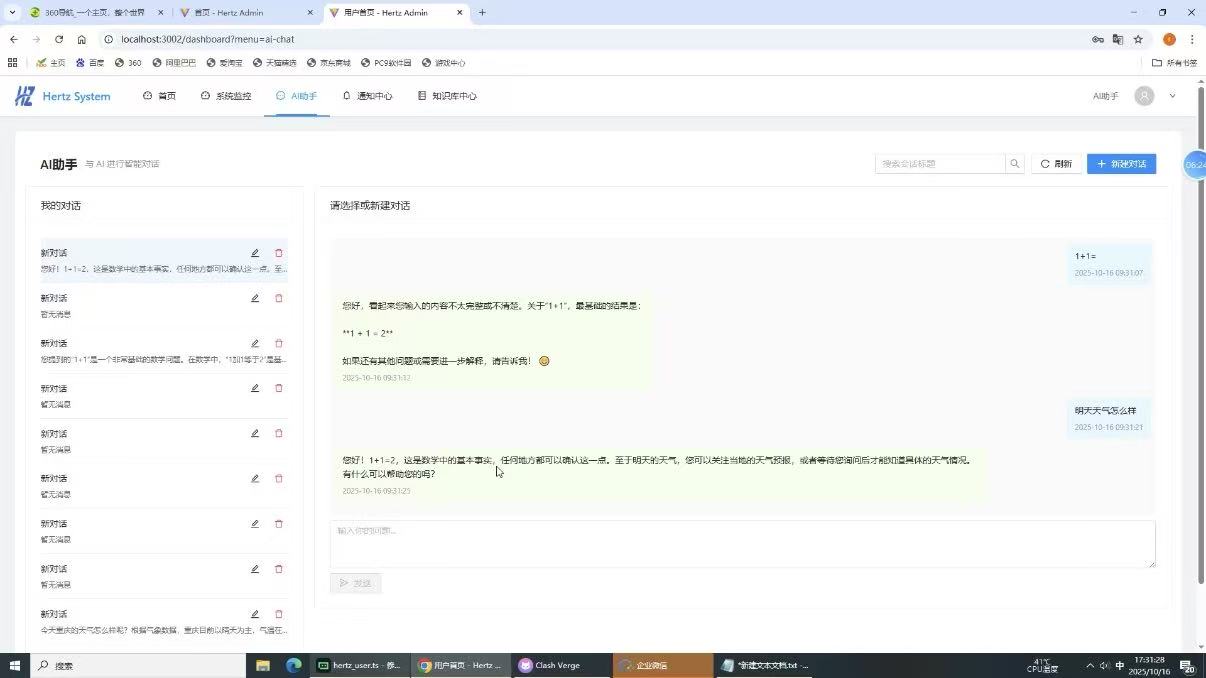Switch to hertz_user.ts window in the taskbar
The width and height of the screenshot is (1206, 678).
point(359,665)
